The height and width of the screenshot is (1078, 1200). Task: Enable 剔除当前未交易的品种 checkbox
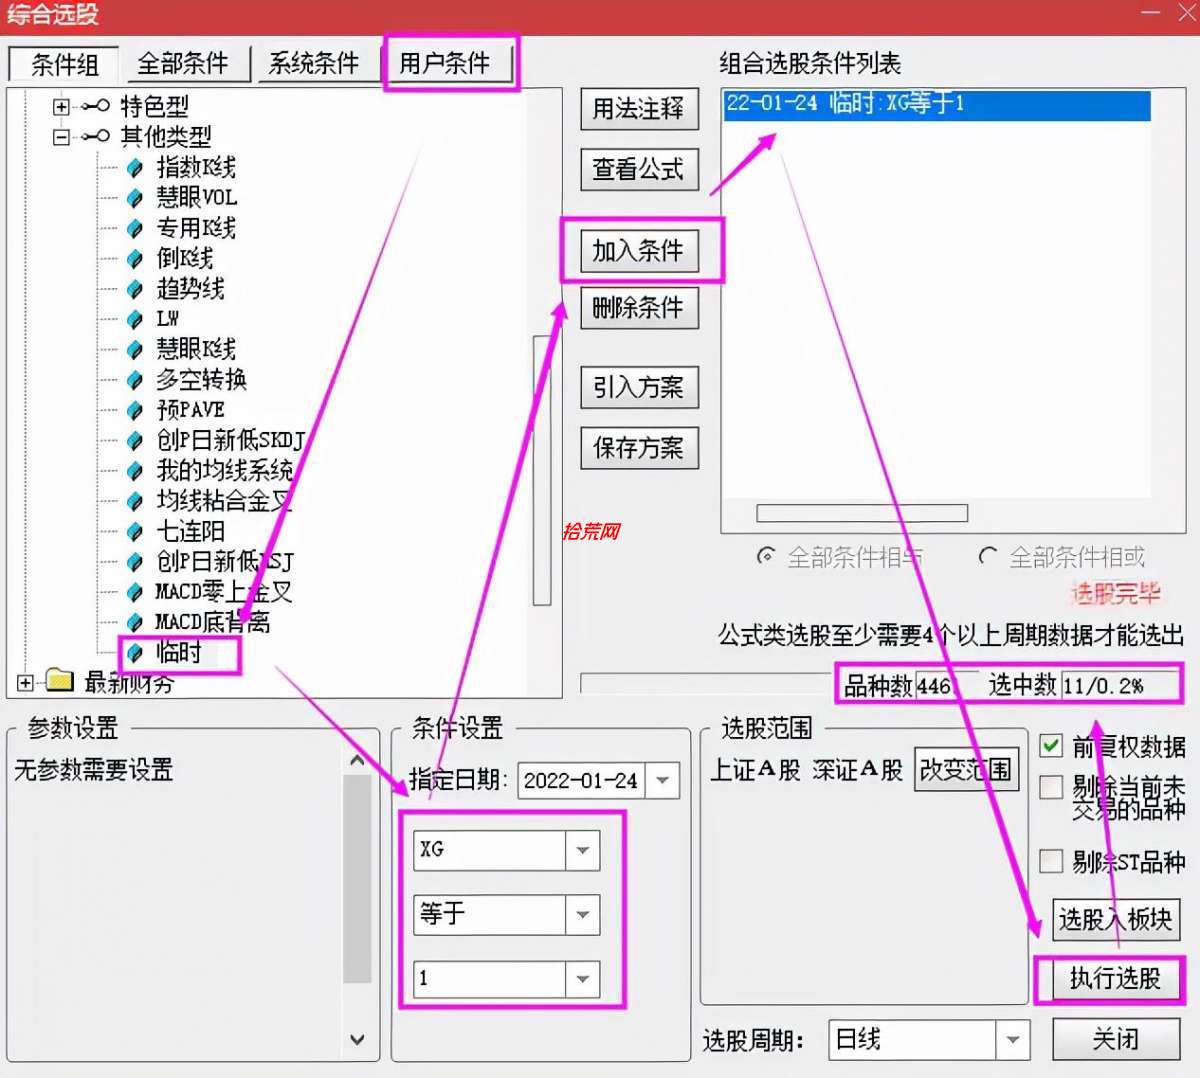coord(1051,787)
